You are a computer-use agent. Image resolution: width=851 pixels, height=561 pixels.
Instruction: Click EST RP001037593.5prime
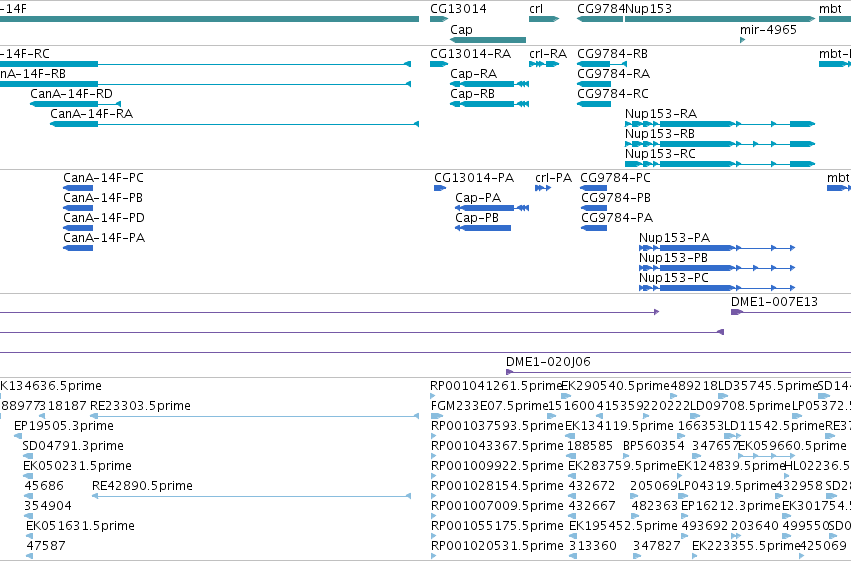point(497,426)
